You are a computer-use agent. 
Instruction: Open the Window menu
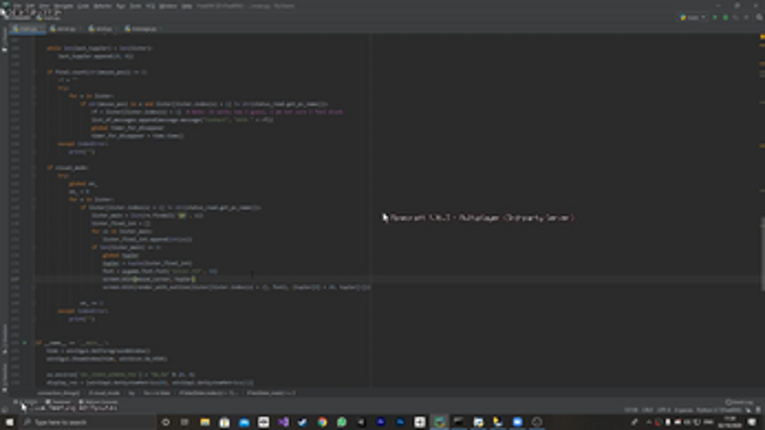pos(168,6)
